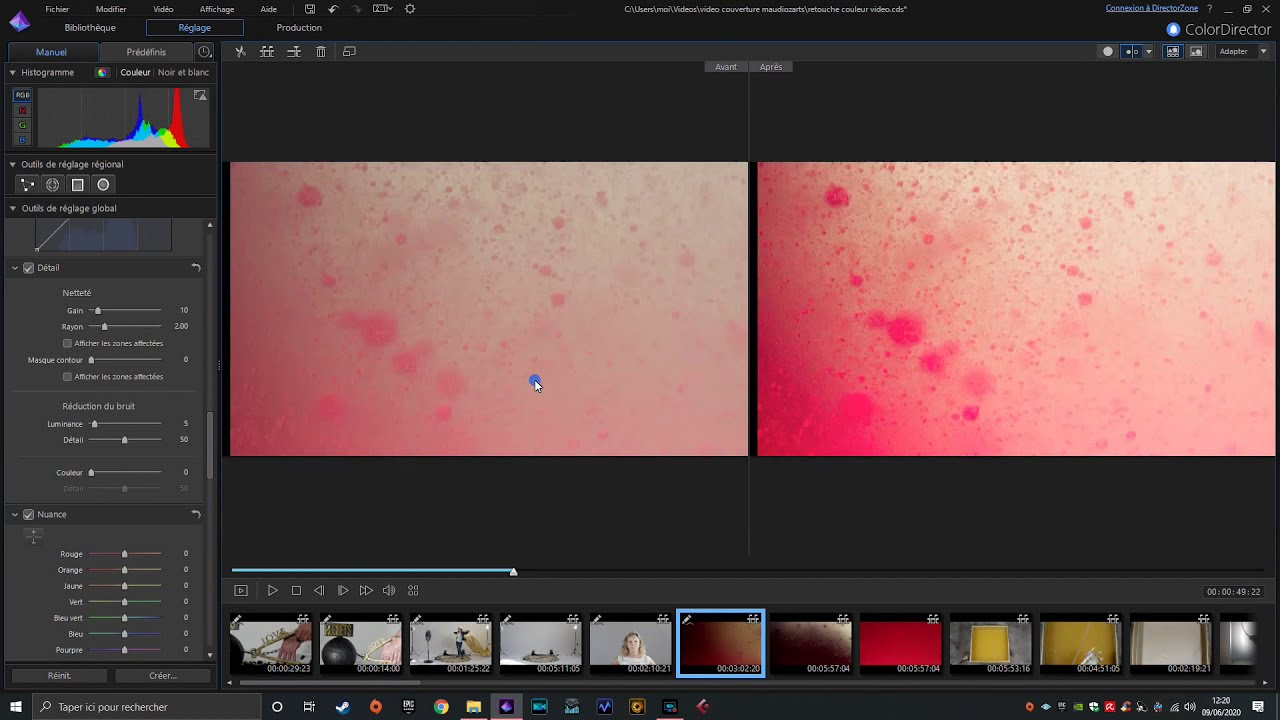Image resolution: width=1280 pixels, height=720 pixels.
Task: Toggle the R red histogram channel
Action: pyautogui.click(x=22, y=110)
